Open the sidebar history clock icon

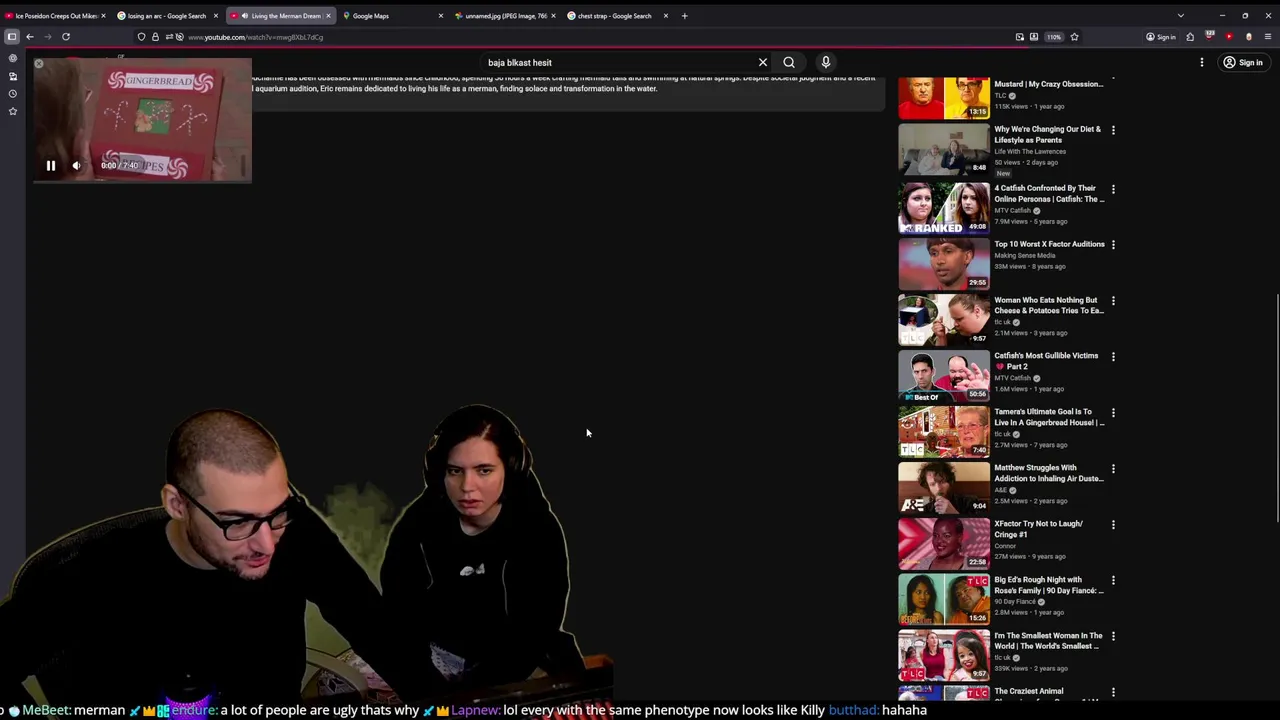click(x=12, y=94)
